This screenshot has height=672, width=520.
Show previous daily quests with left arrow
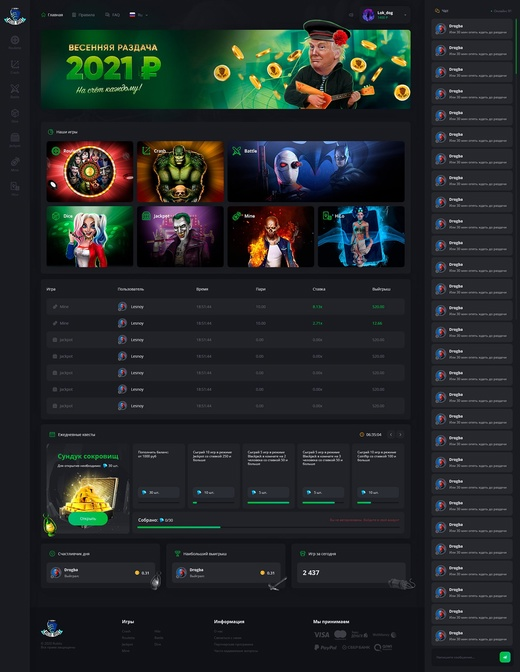pyautogui.click(x=391, y=435)
